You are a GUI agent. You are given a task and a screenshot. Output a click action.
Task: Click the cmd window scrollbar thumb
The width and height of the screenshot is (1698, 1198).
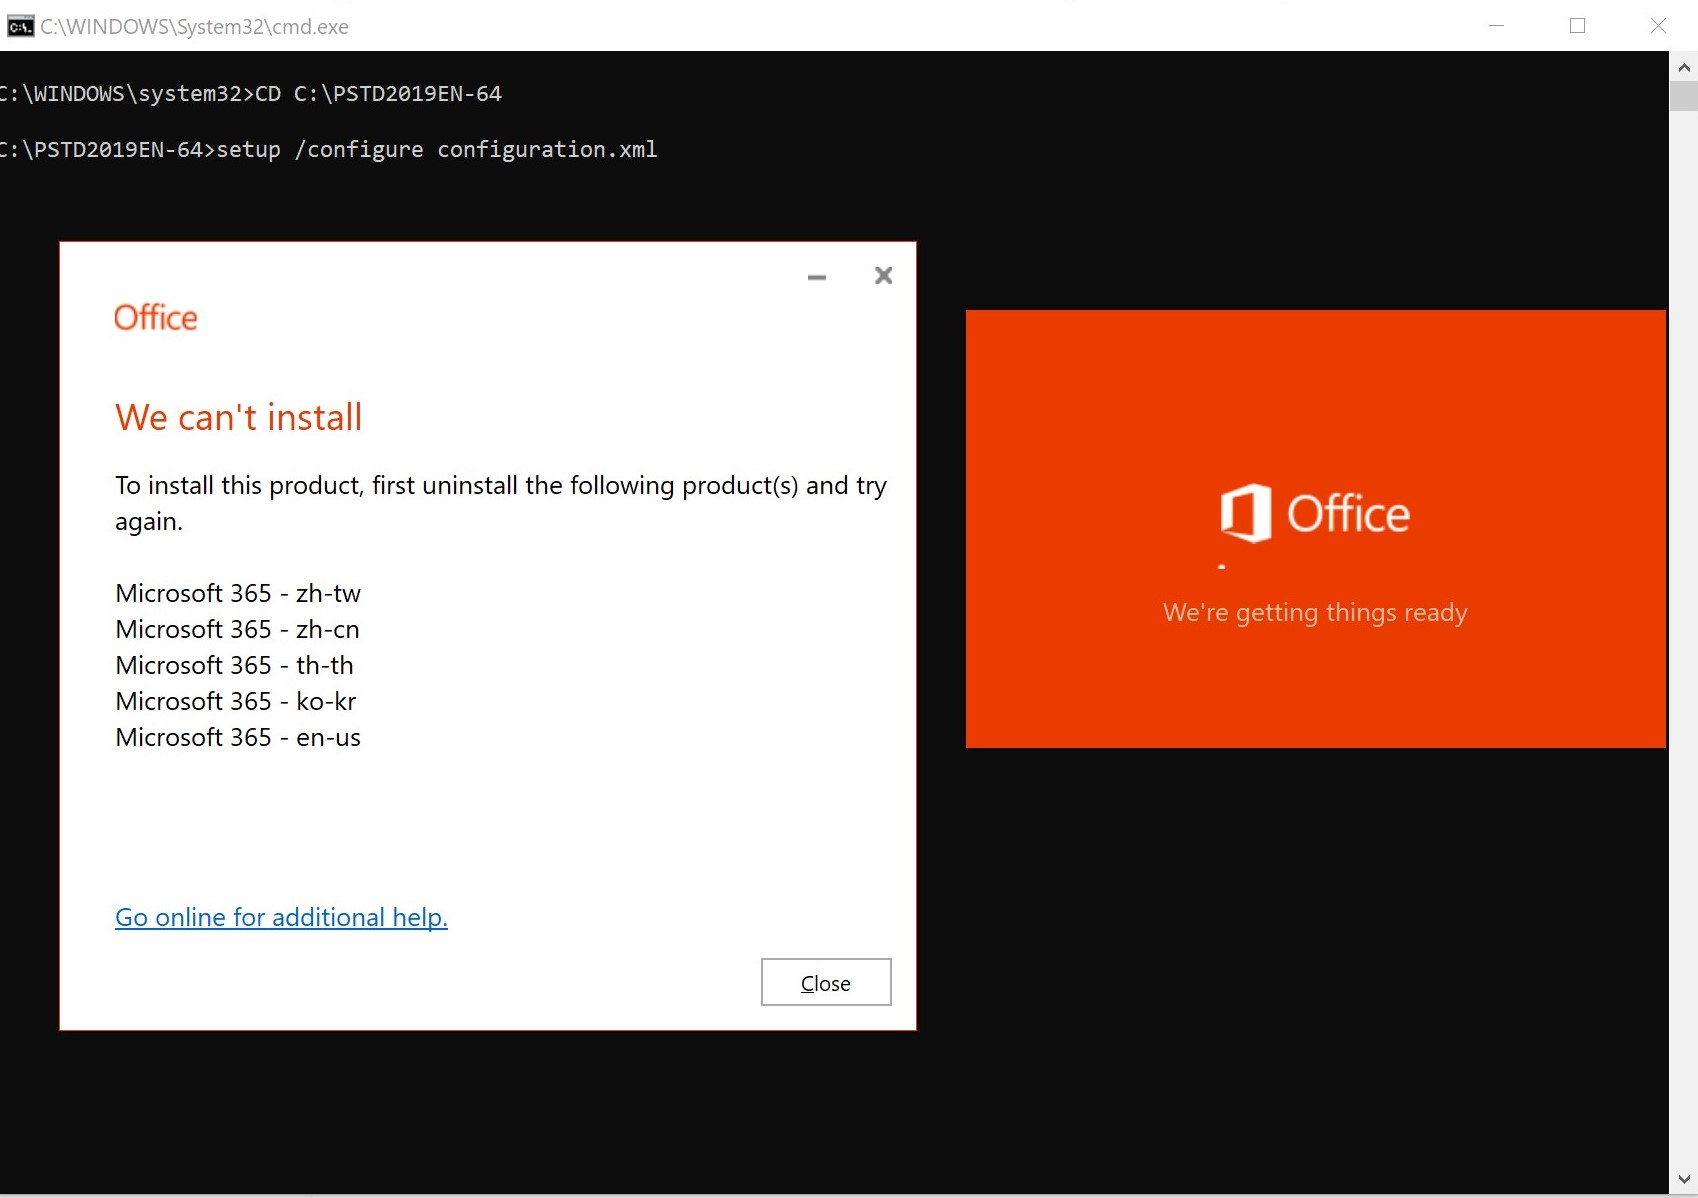tap(1684, 96)
